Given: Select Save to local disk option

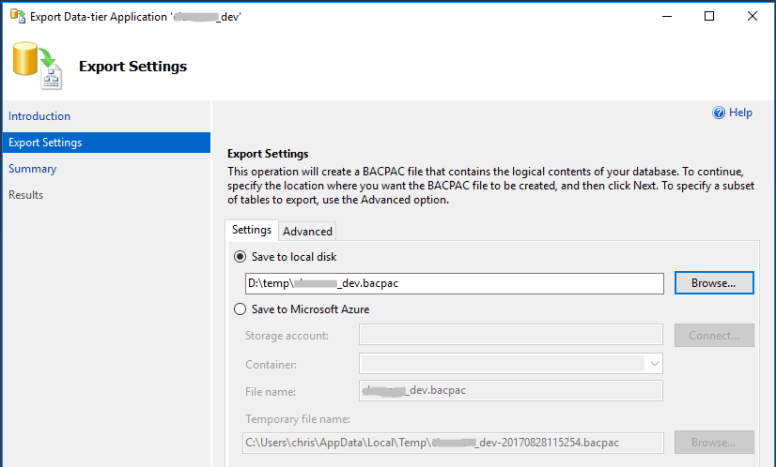Looking at the screenshot, I should [240, 257].
